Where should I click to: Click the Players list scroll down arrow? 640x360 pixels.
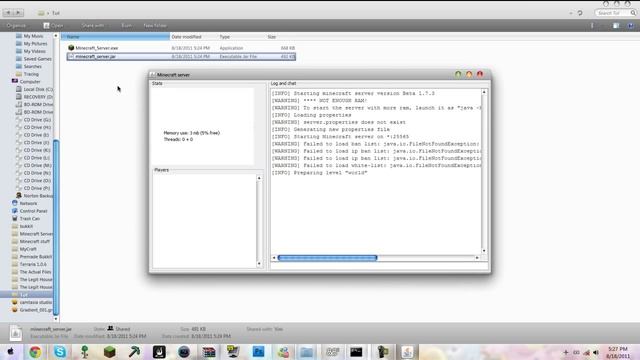[259, 264]
